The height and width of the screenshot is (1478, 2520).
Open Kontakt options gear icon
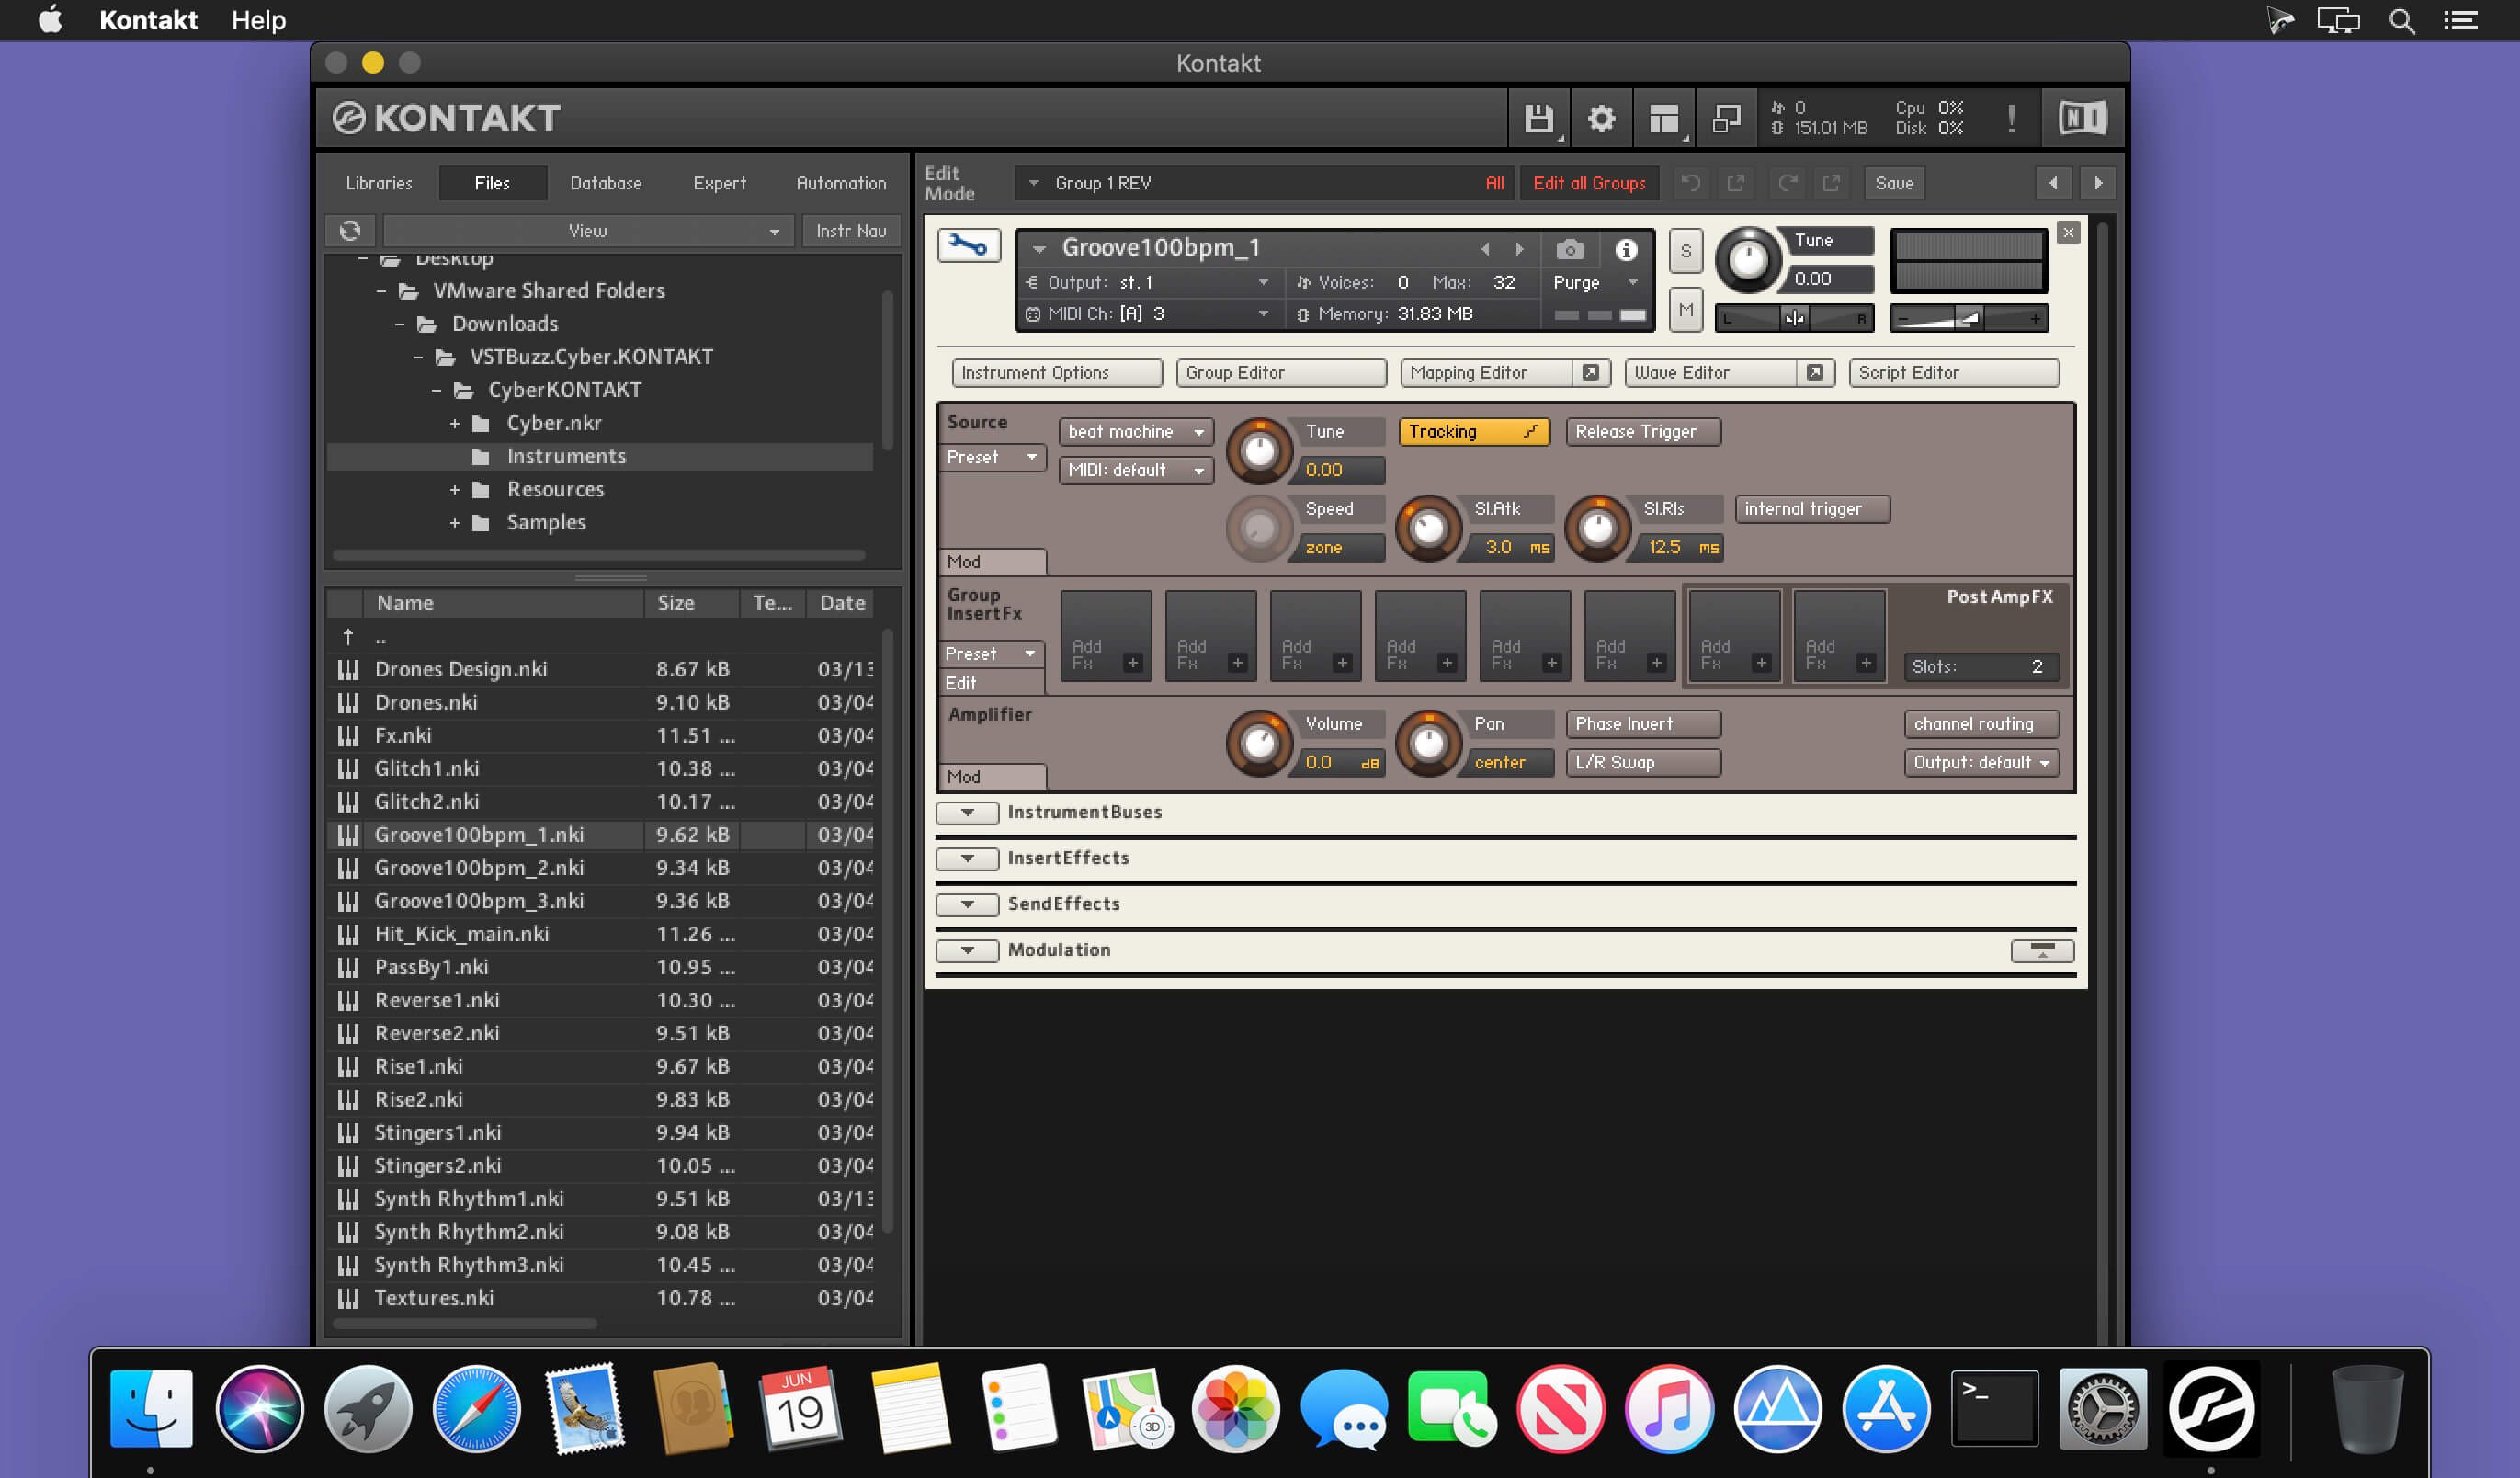pos(1601,119)
